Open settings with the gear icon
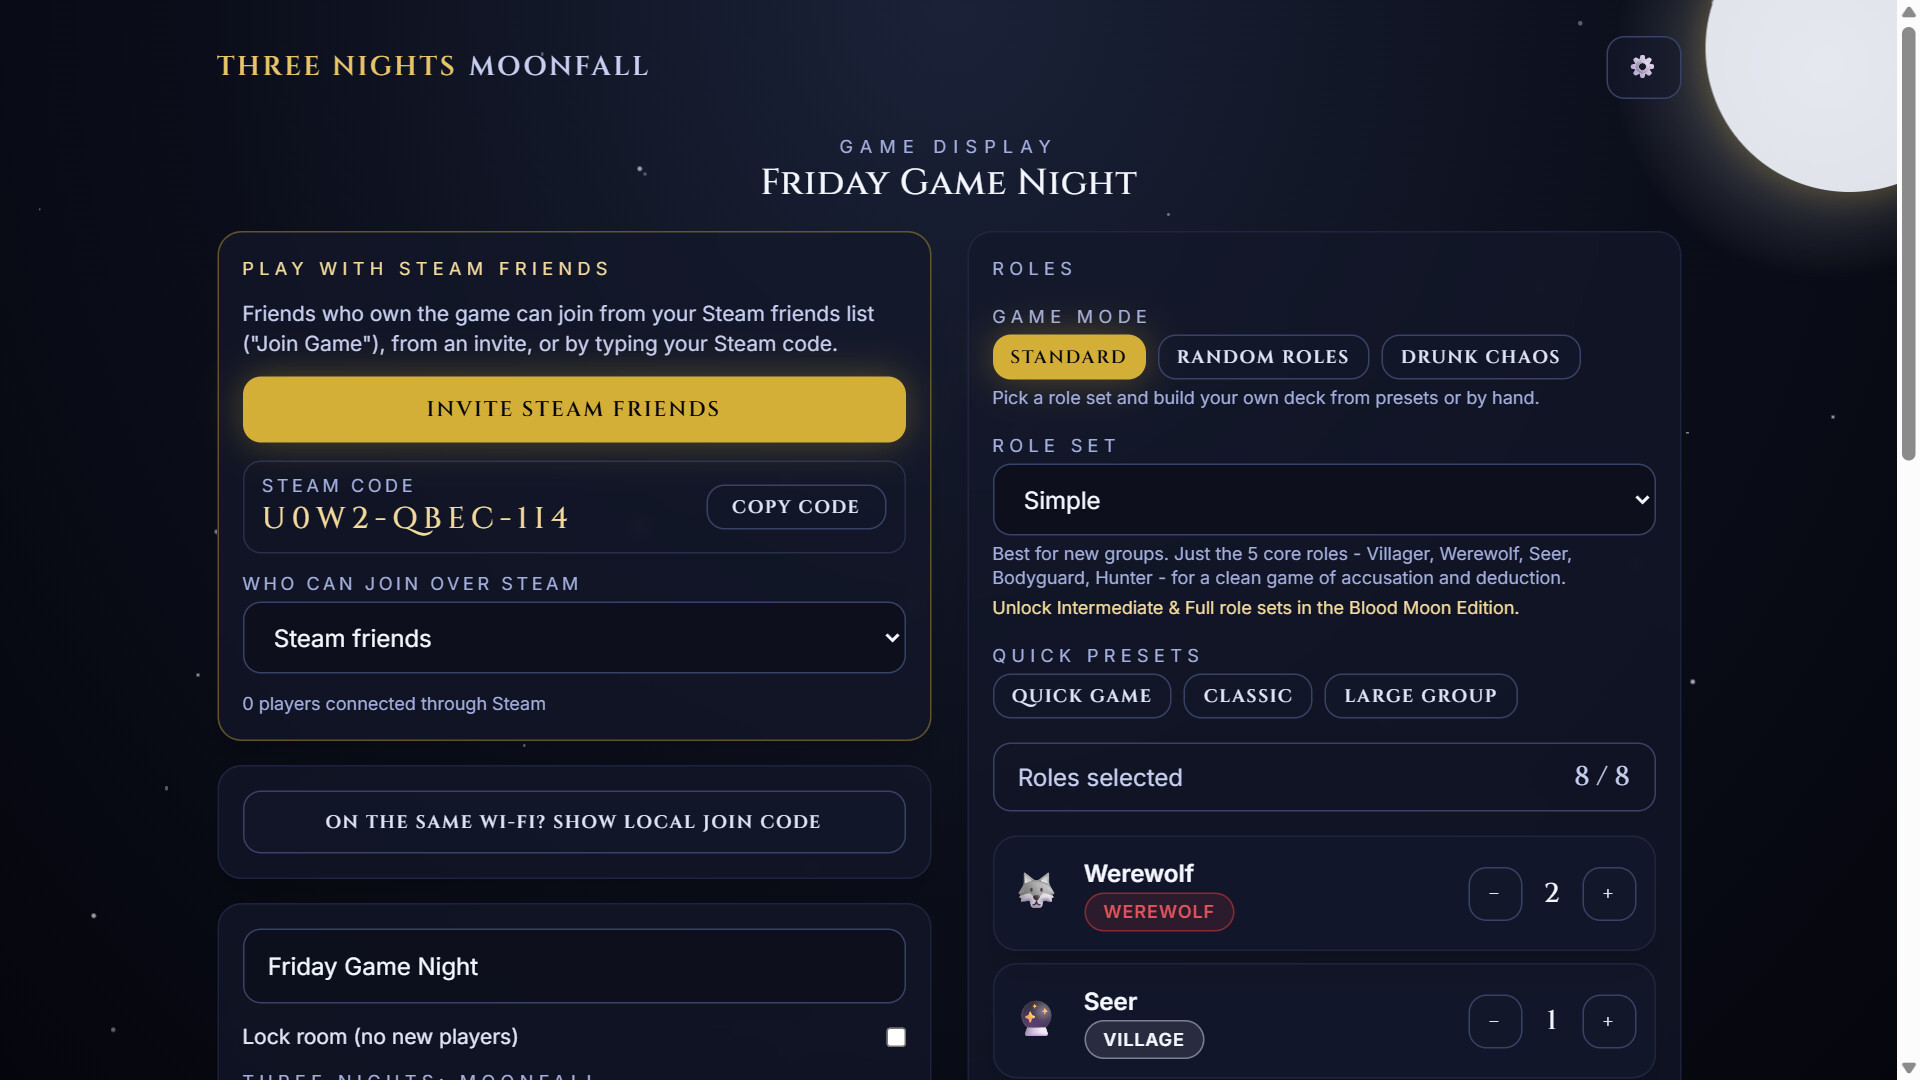The width and height of the screenshot is (1920, 1080). coord(1642,67)
